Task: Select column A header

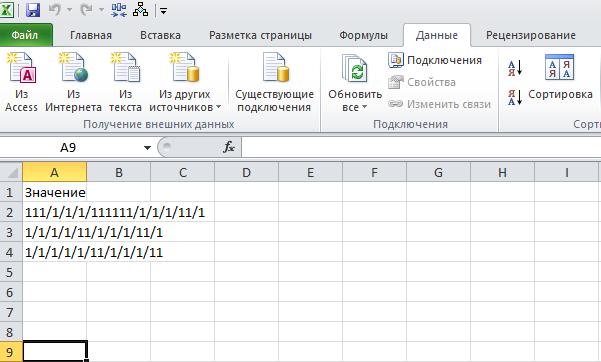Action: (x=54, y=172)
